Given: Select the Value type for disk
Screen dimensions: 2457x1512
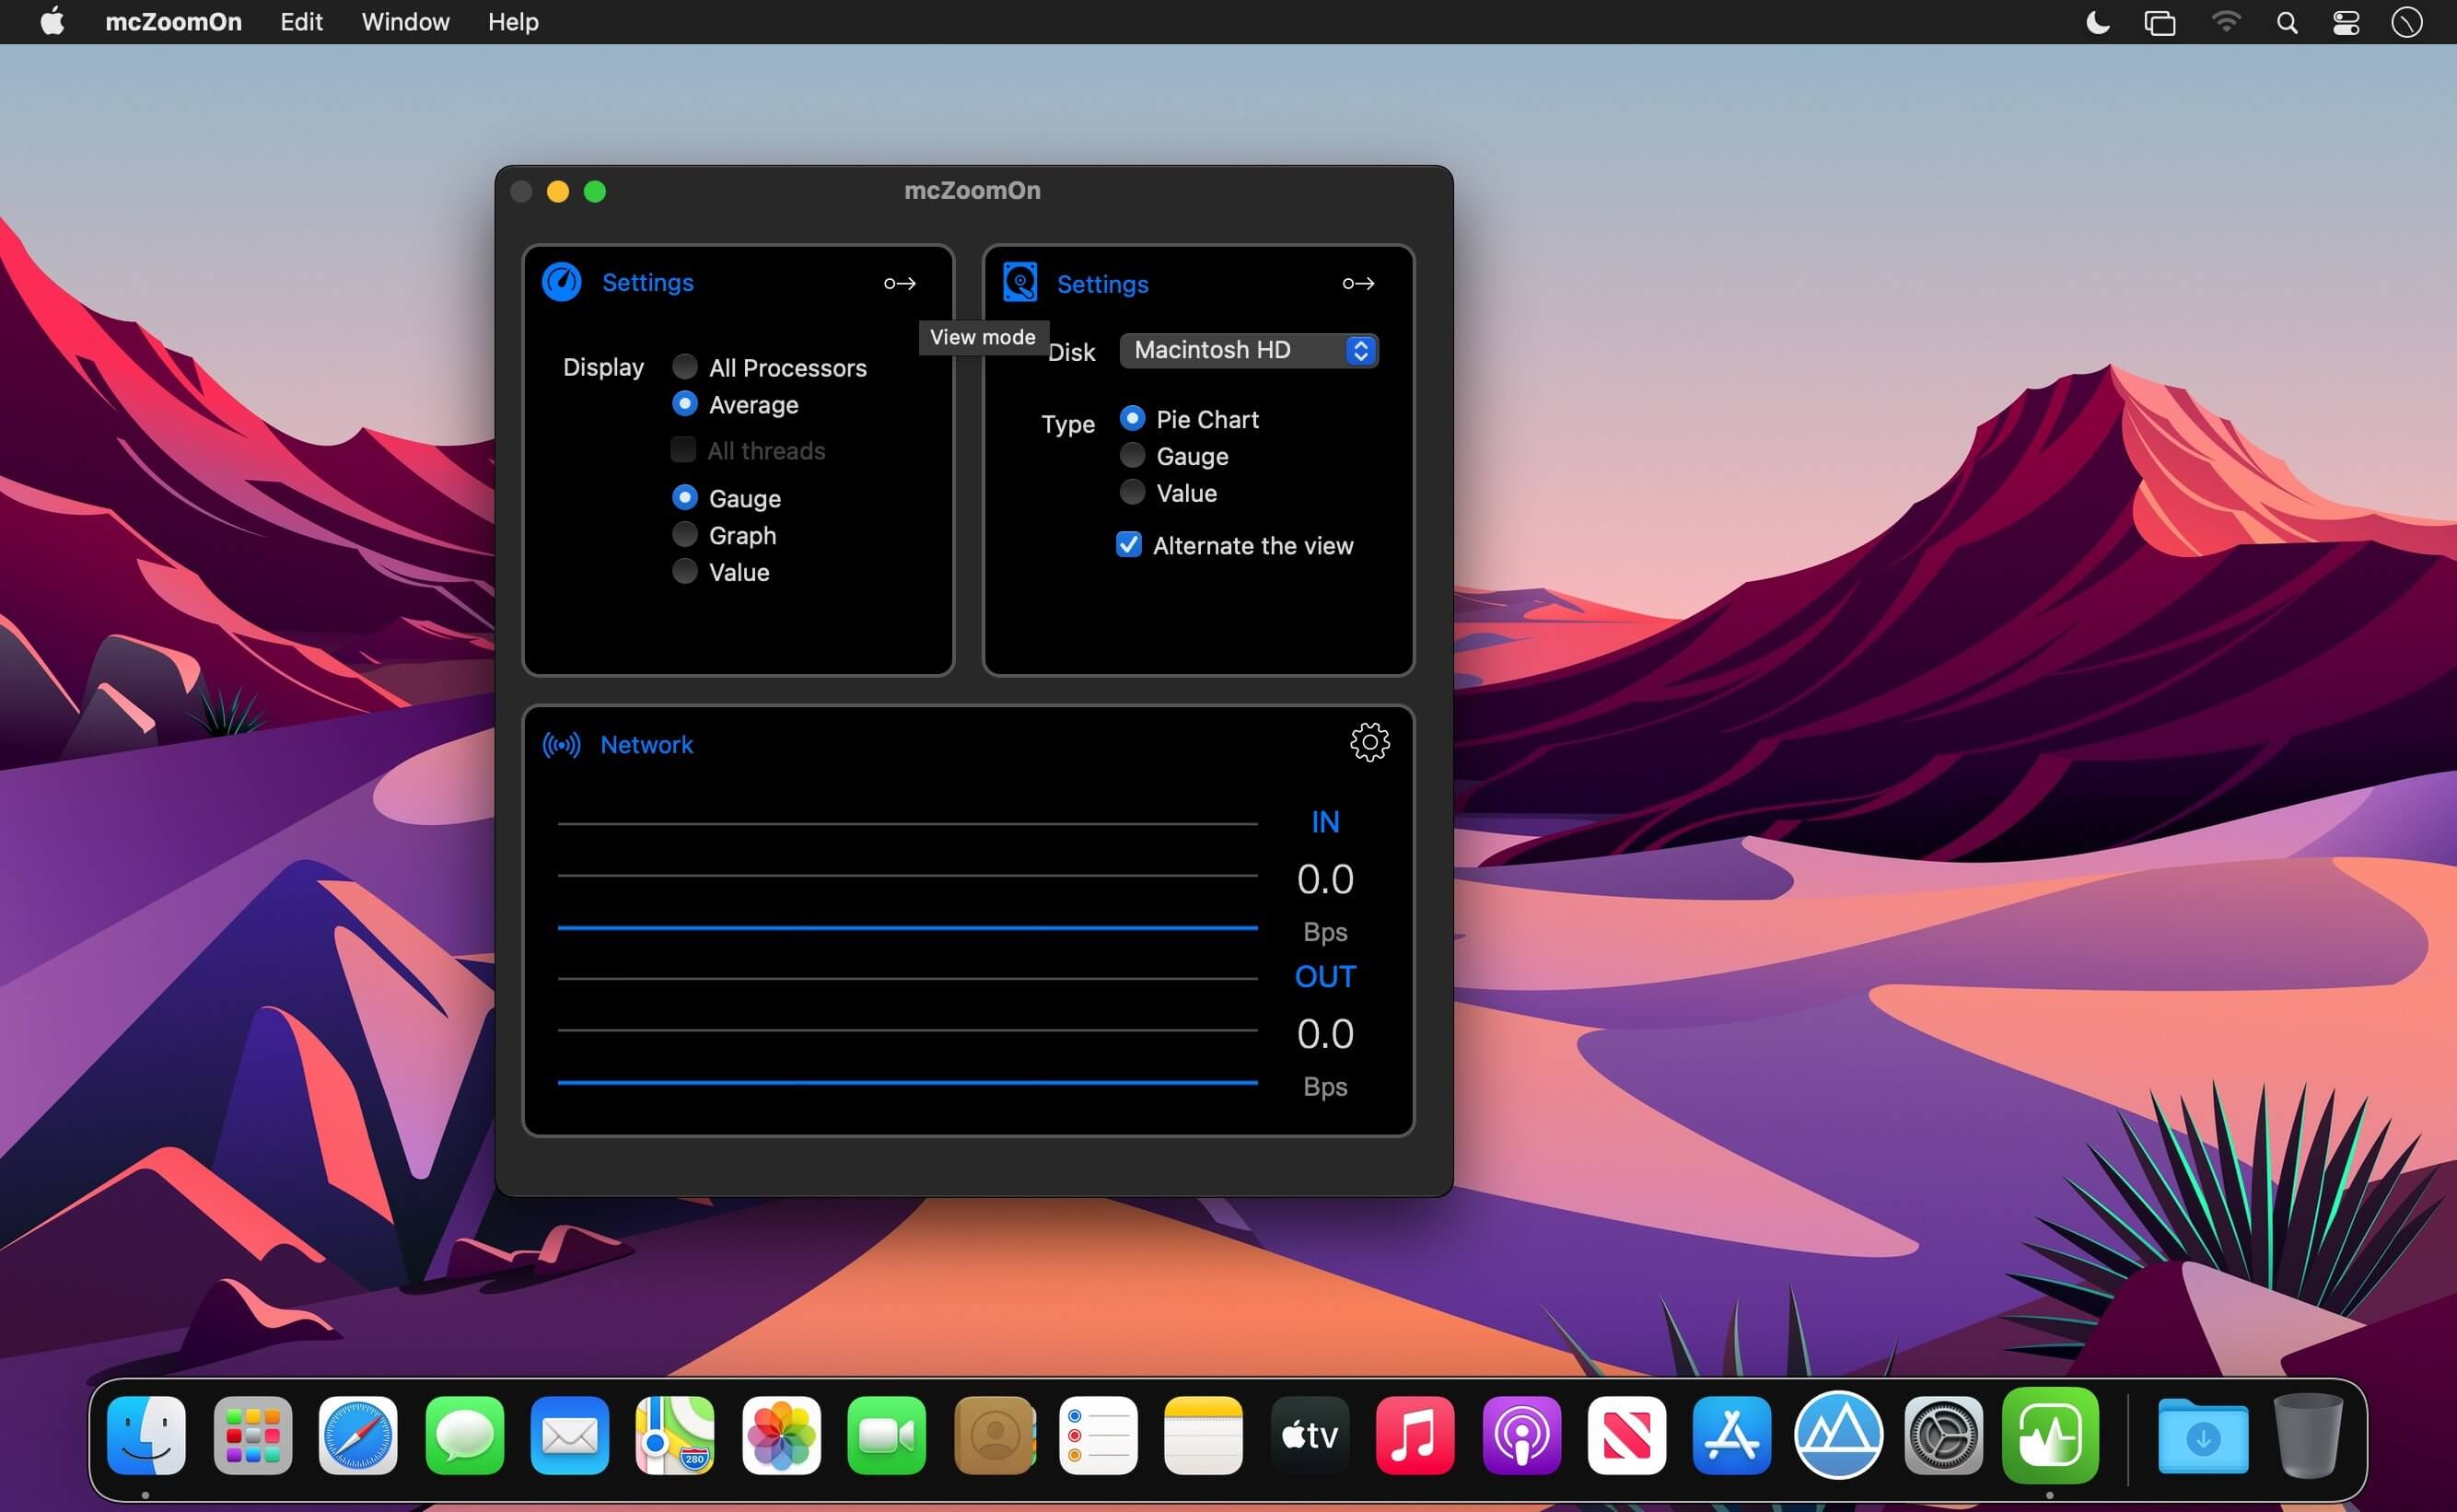Looking at the screenshot, I should (x=1132, y=492).
